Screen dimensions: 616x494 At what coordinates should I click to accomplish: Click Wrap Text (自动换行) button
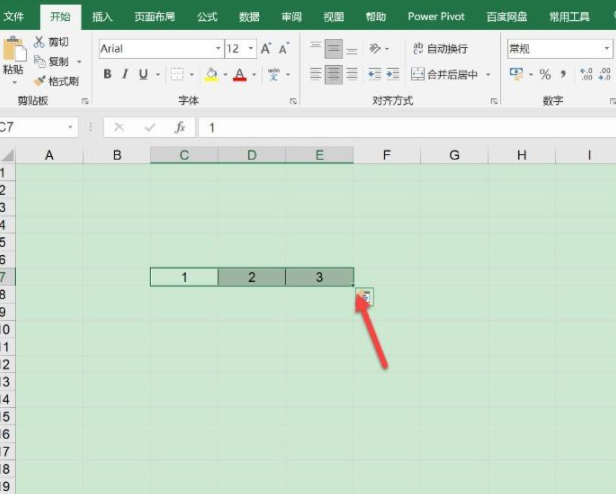(440, 49)
